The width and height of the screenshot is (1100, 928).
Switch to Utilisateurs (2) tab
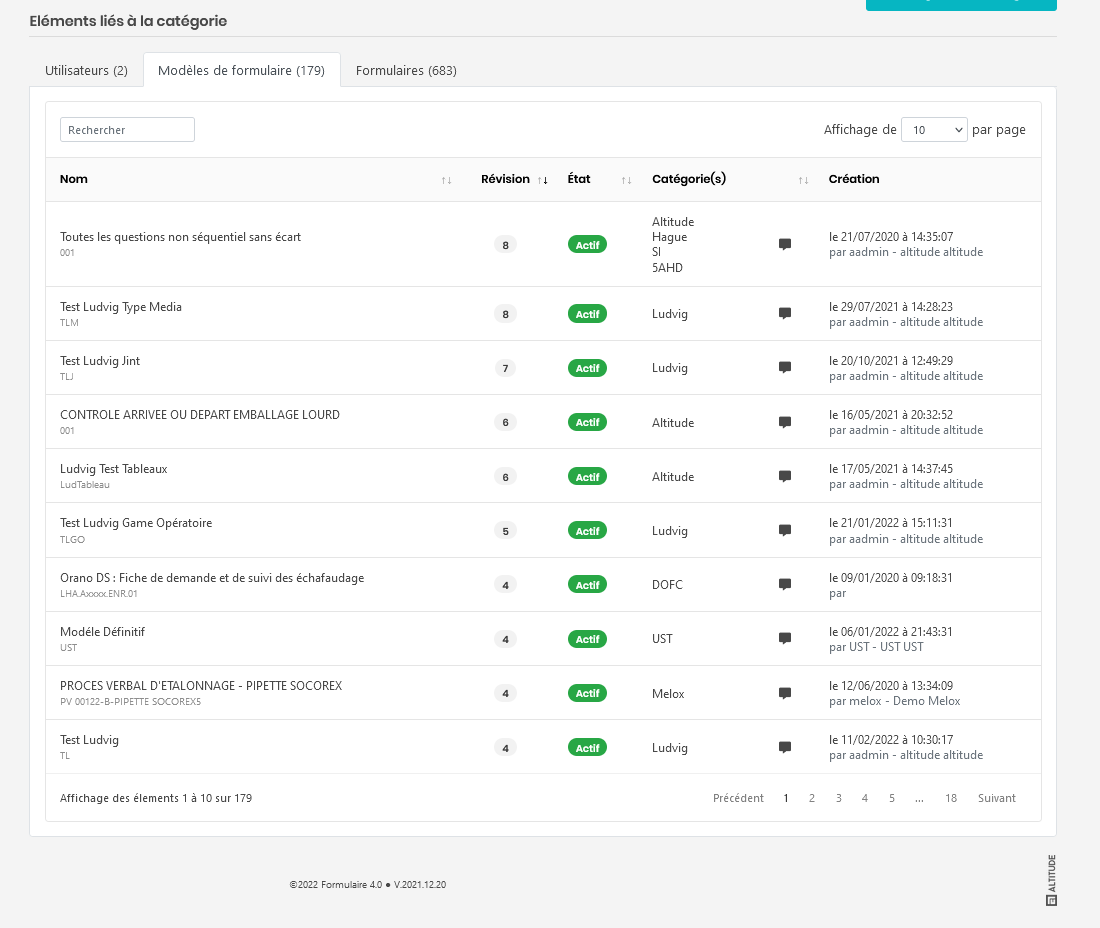coord(86,71)
